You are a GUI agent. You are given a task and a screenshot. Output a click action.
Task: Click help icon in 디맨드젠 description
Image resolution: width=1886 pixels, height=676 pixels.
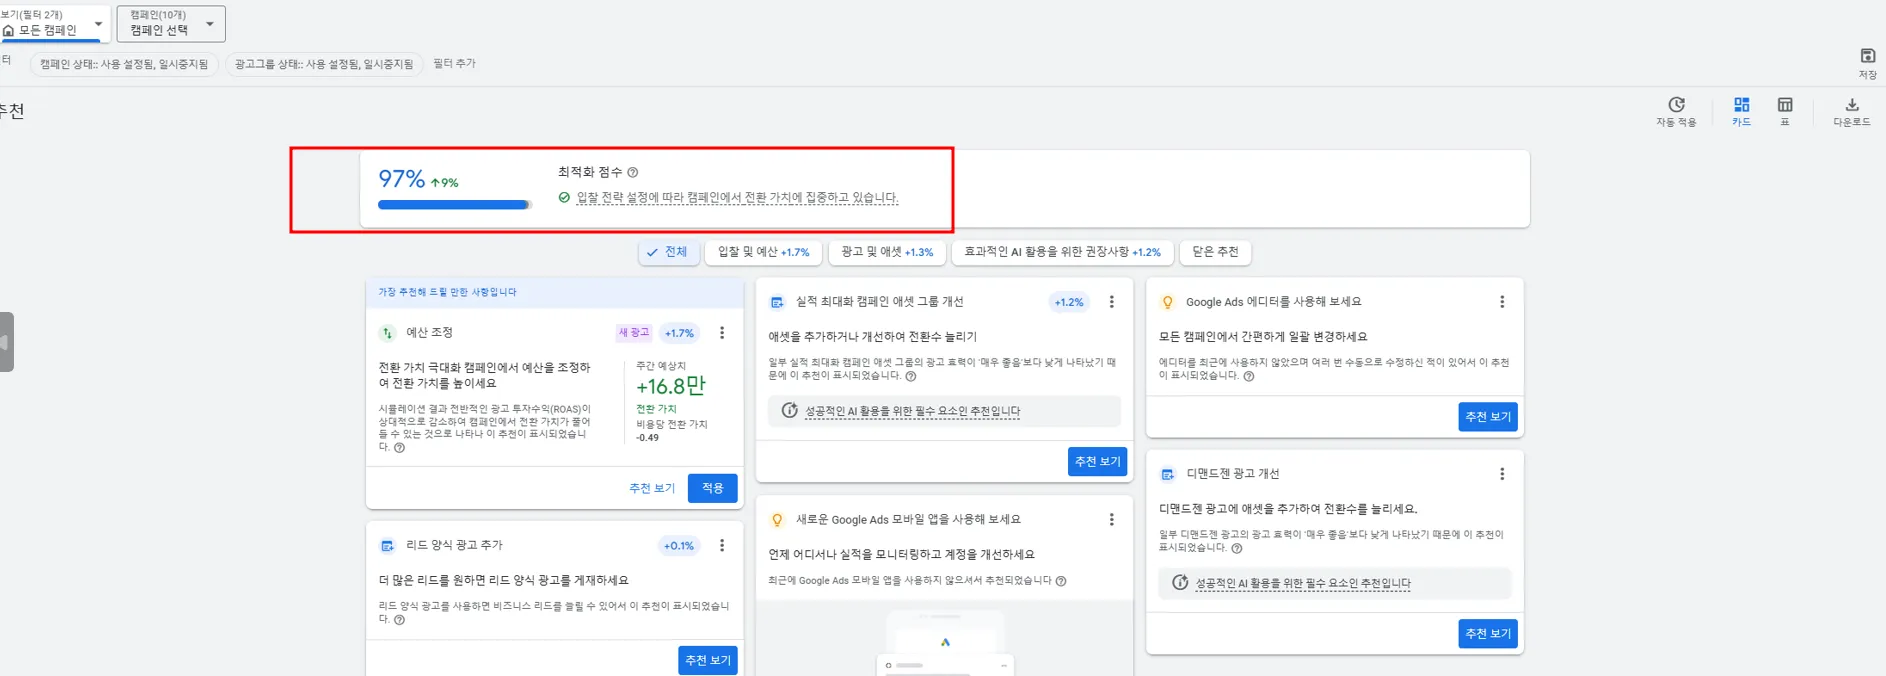pos(1237,548)
